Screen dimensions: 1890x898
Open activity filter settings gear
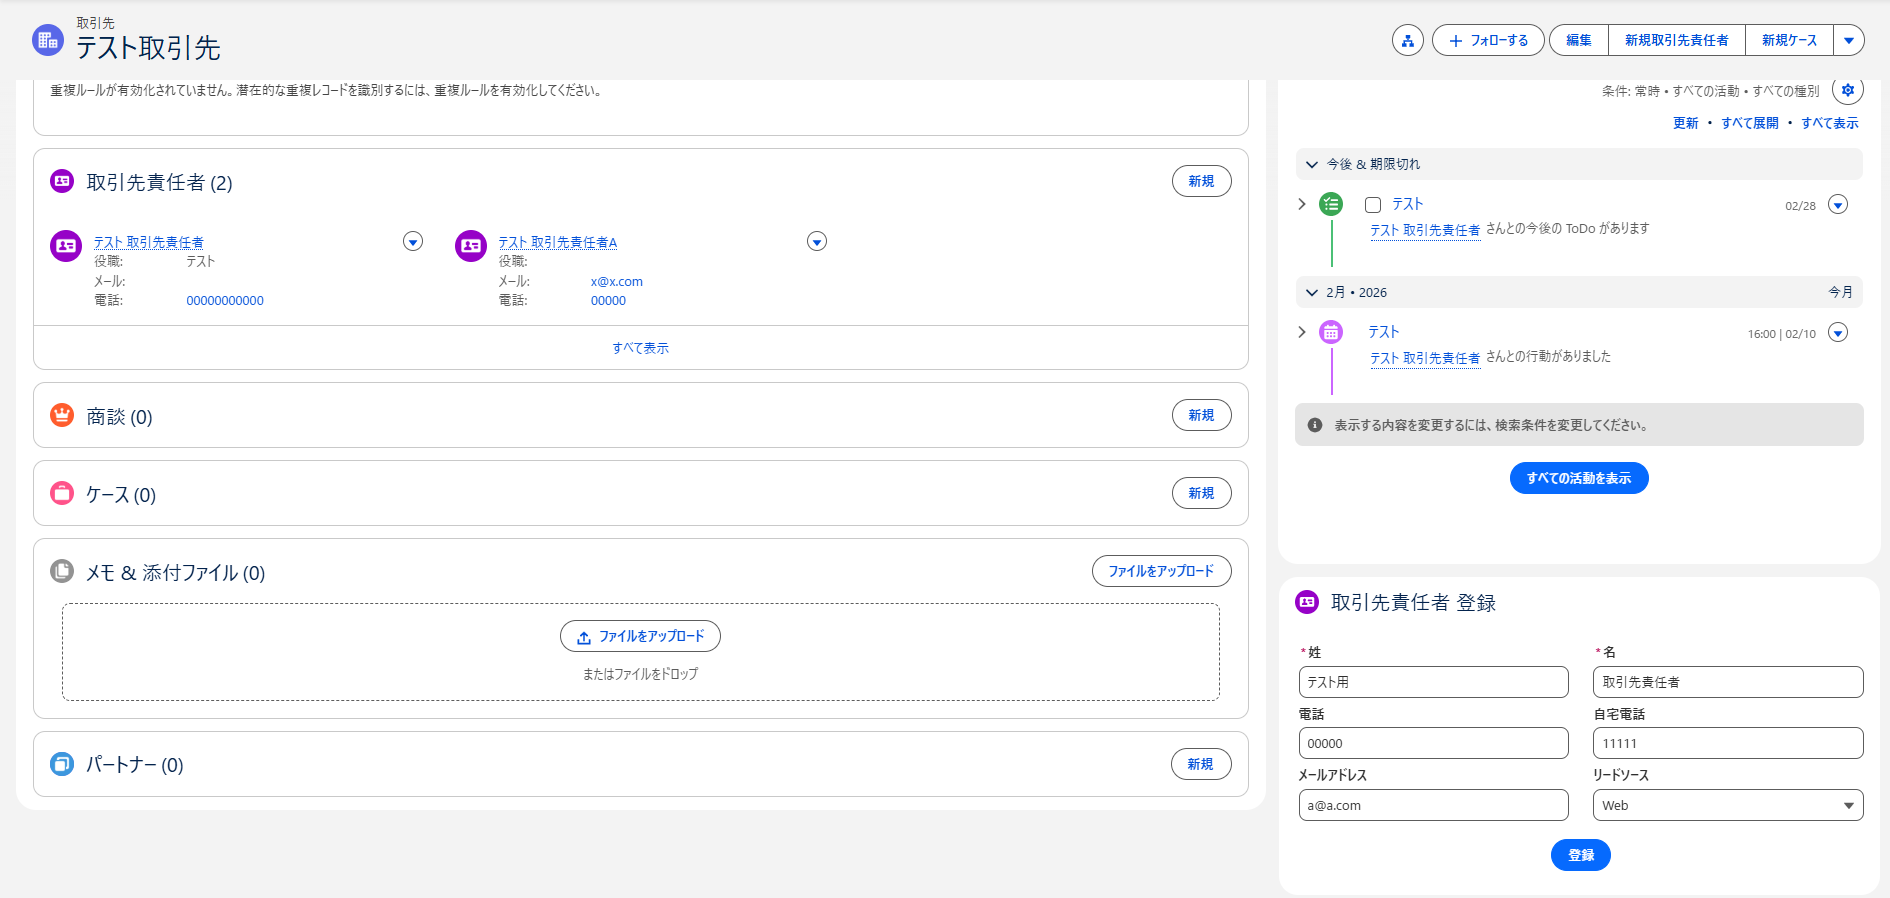coord(1847,90)
